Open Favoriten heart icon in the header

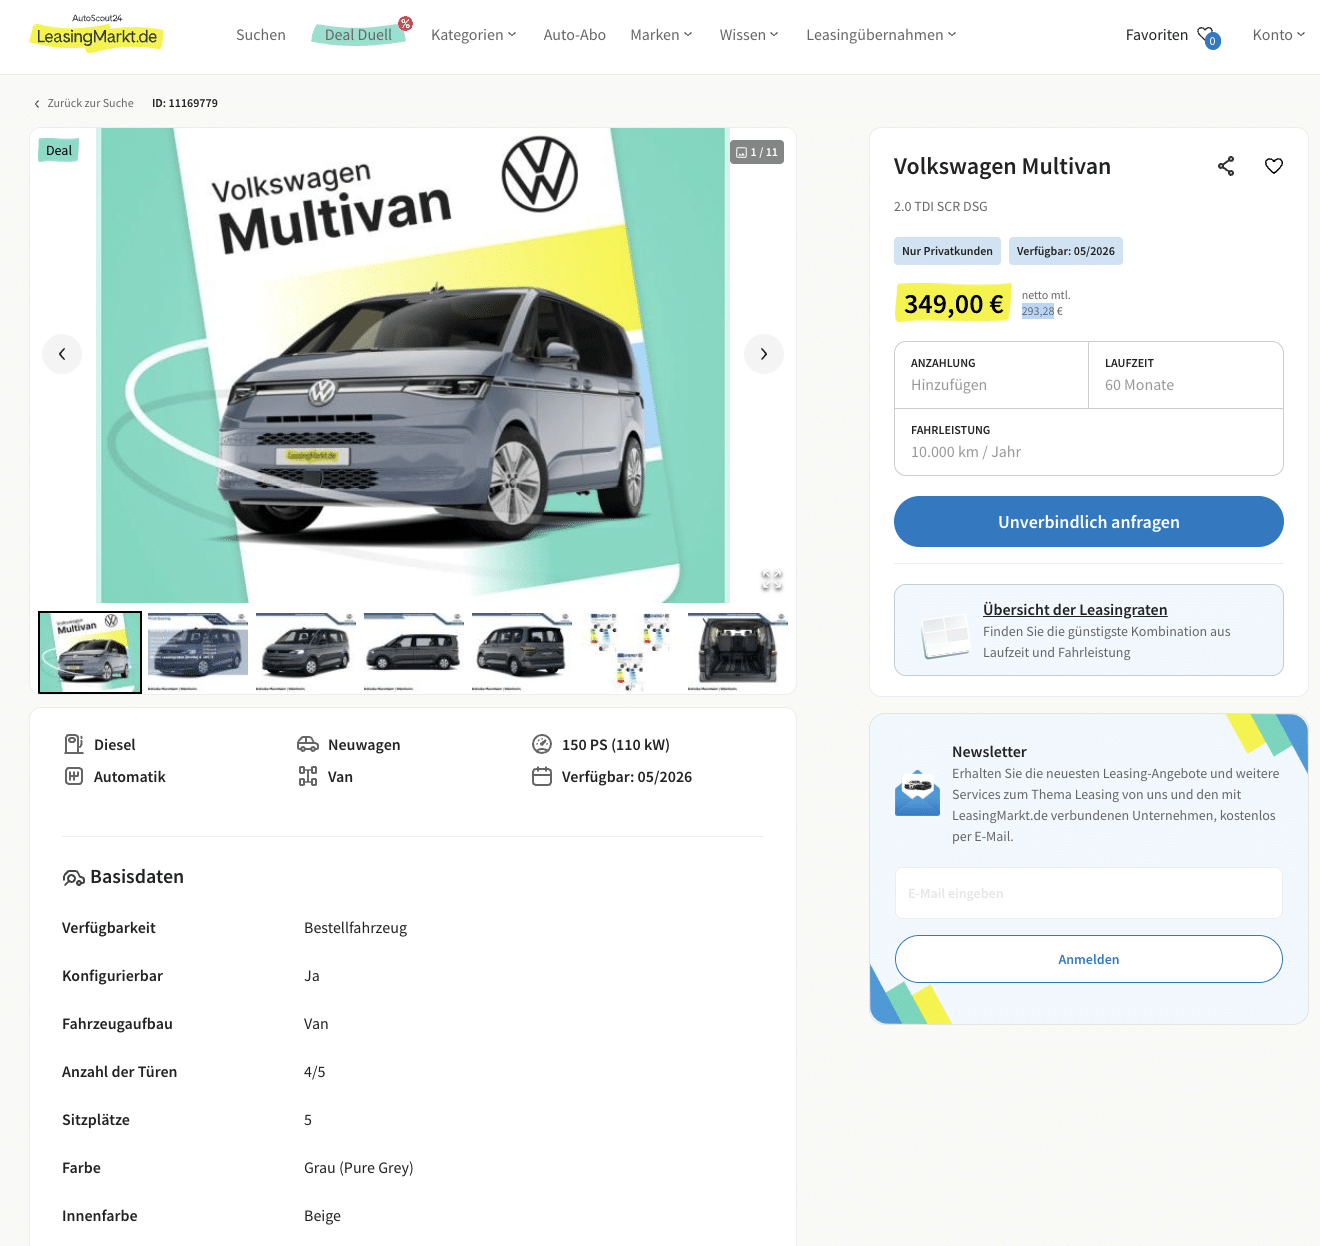coord(1207,35)
